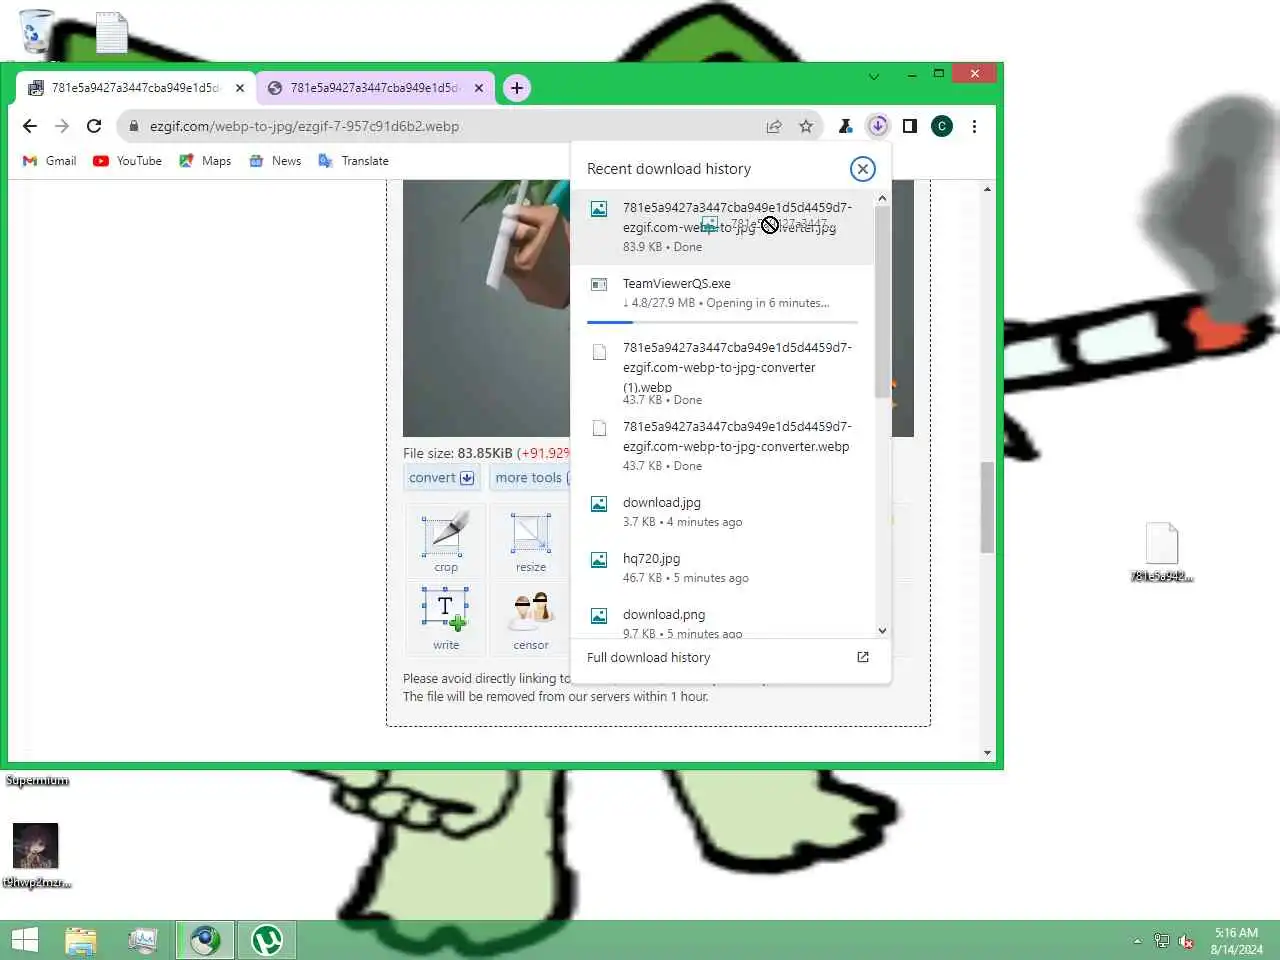The width and height of the screenshot is (1280, 960).
Task: Switch to first 781e5a9427a3447 tab
Action: [135, 88]
